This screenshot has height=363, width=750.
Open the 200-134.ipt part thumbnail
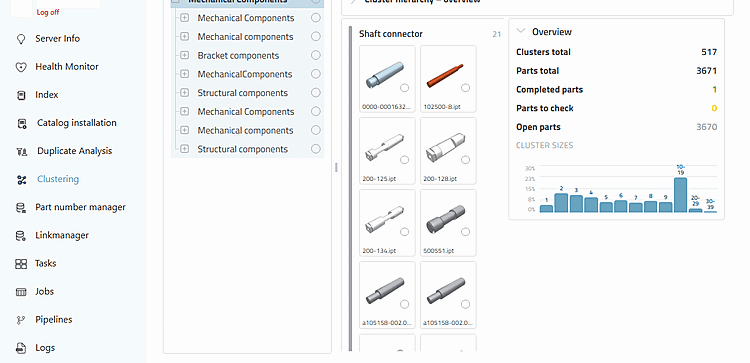point(387,223)
